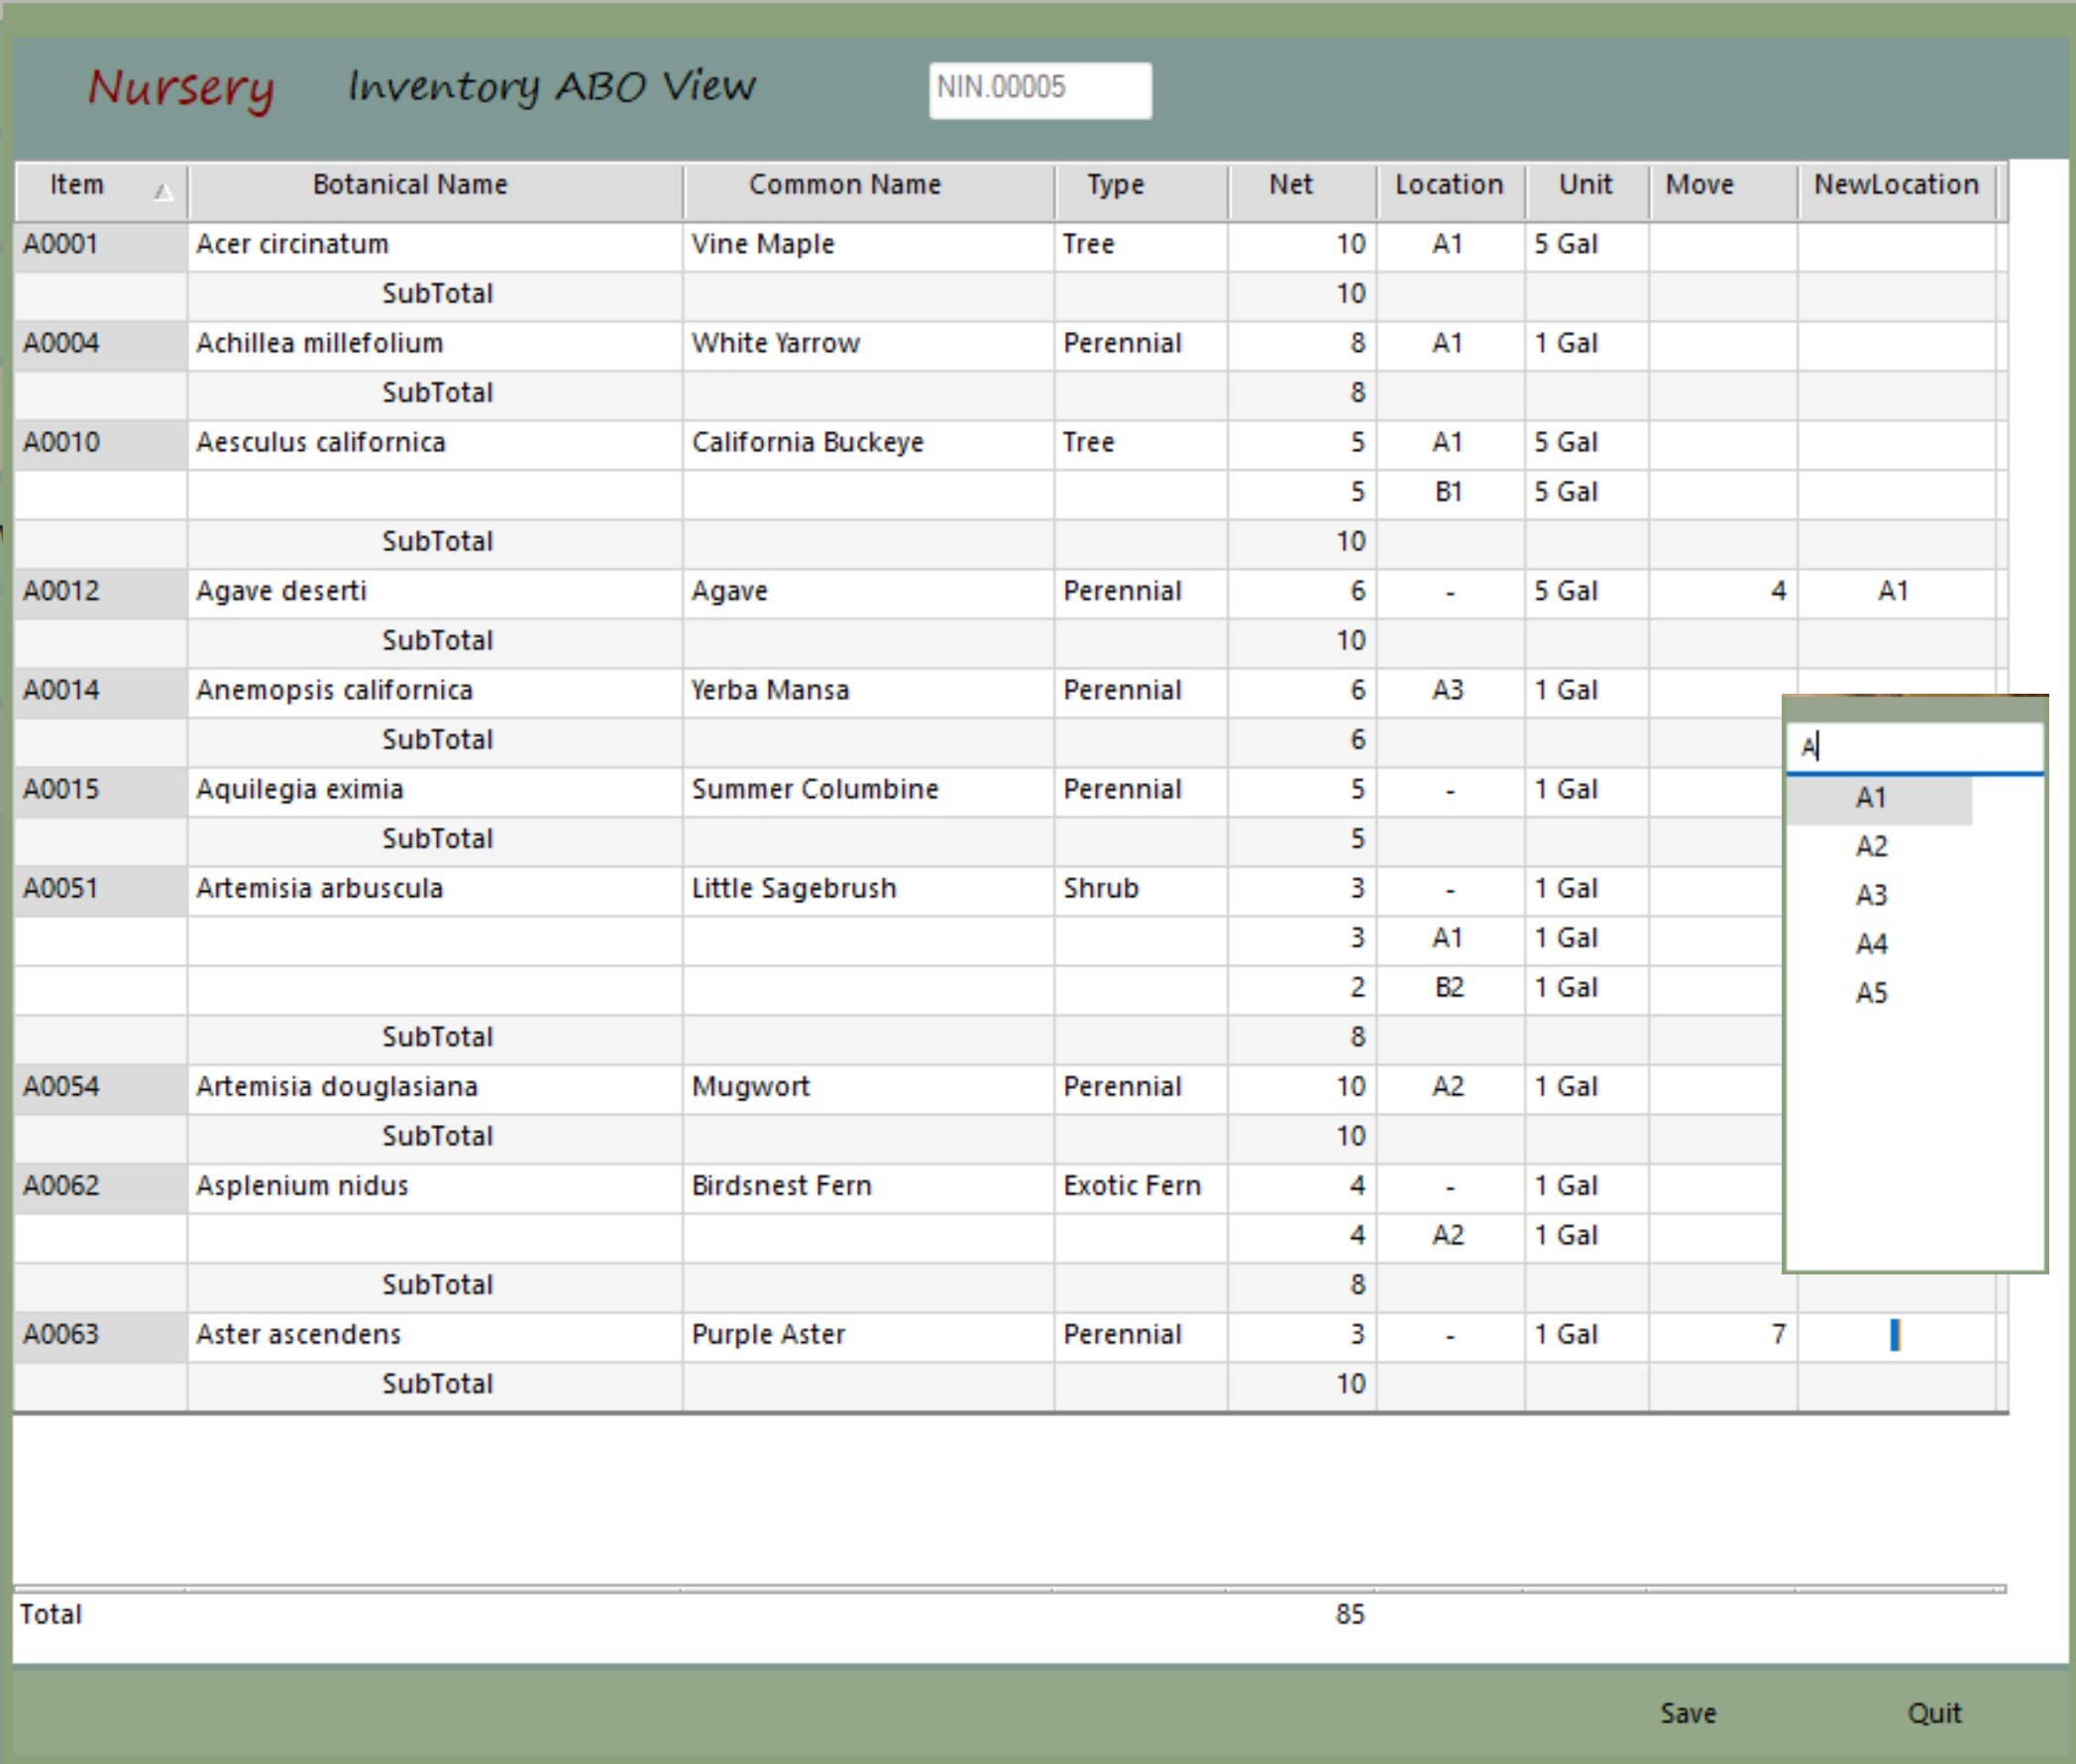This screenshot has width=2076, height=1764.
Task: Click the Item column sort arrow
Action: pyautogui.click(x=163, y=191)
